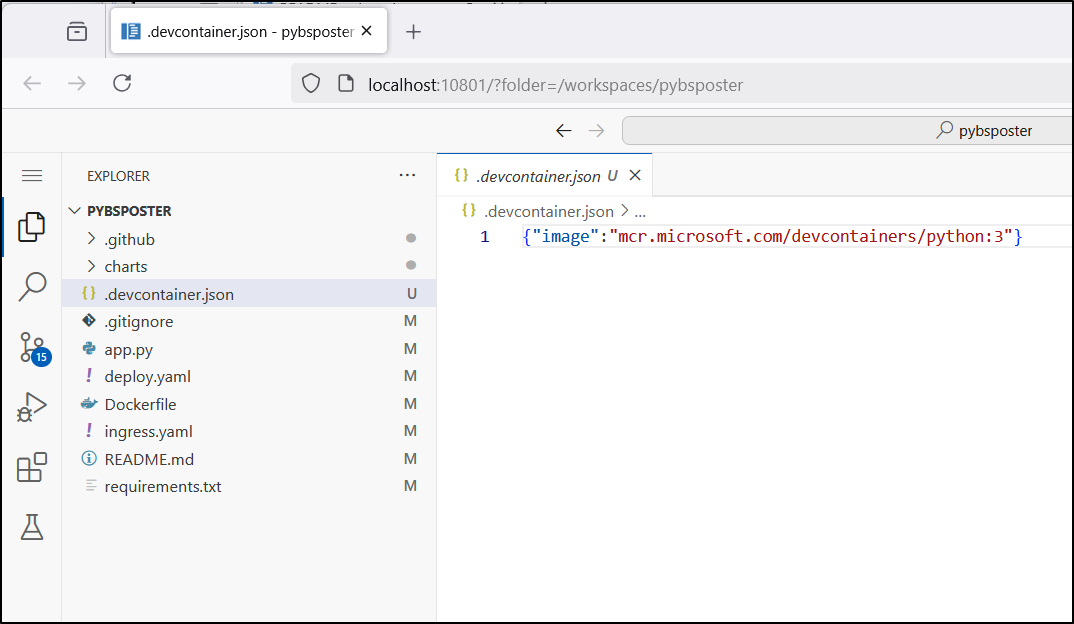The height and width of the screenshot is (624, 1074).
Task: Open Source Control with 15 changes
Action: (32, 347)
